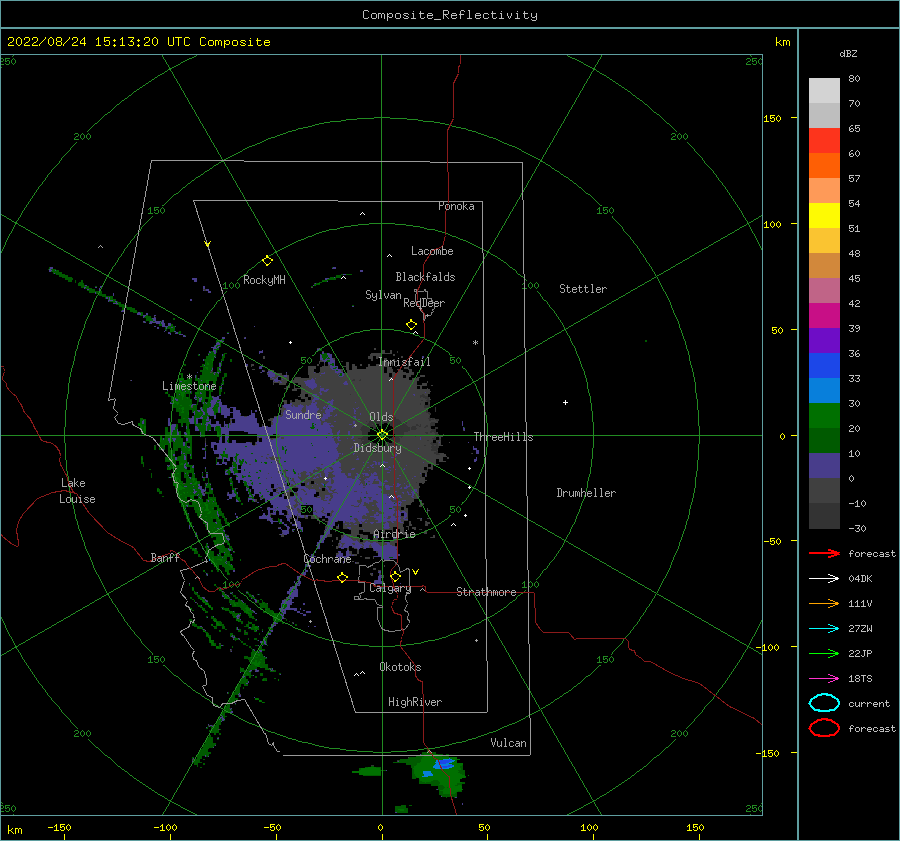Screen dimensions: 900x841
Task: Click the dBZ legend heading
Action: pyautogui.click(x=848, y=53)
